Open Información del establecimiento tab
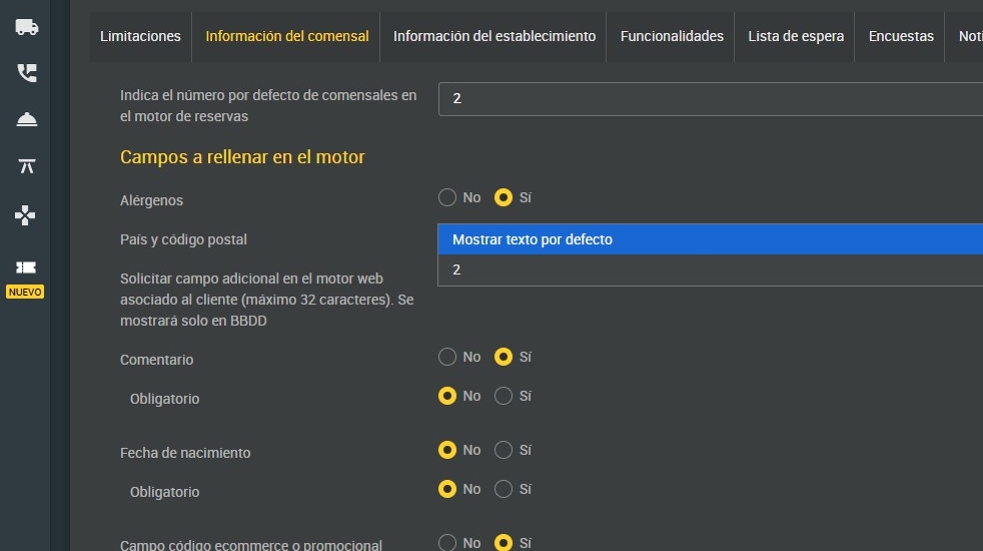Screen dimensions: 983x551 (494, 36)
